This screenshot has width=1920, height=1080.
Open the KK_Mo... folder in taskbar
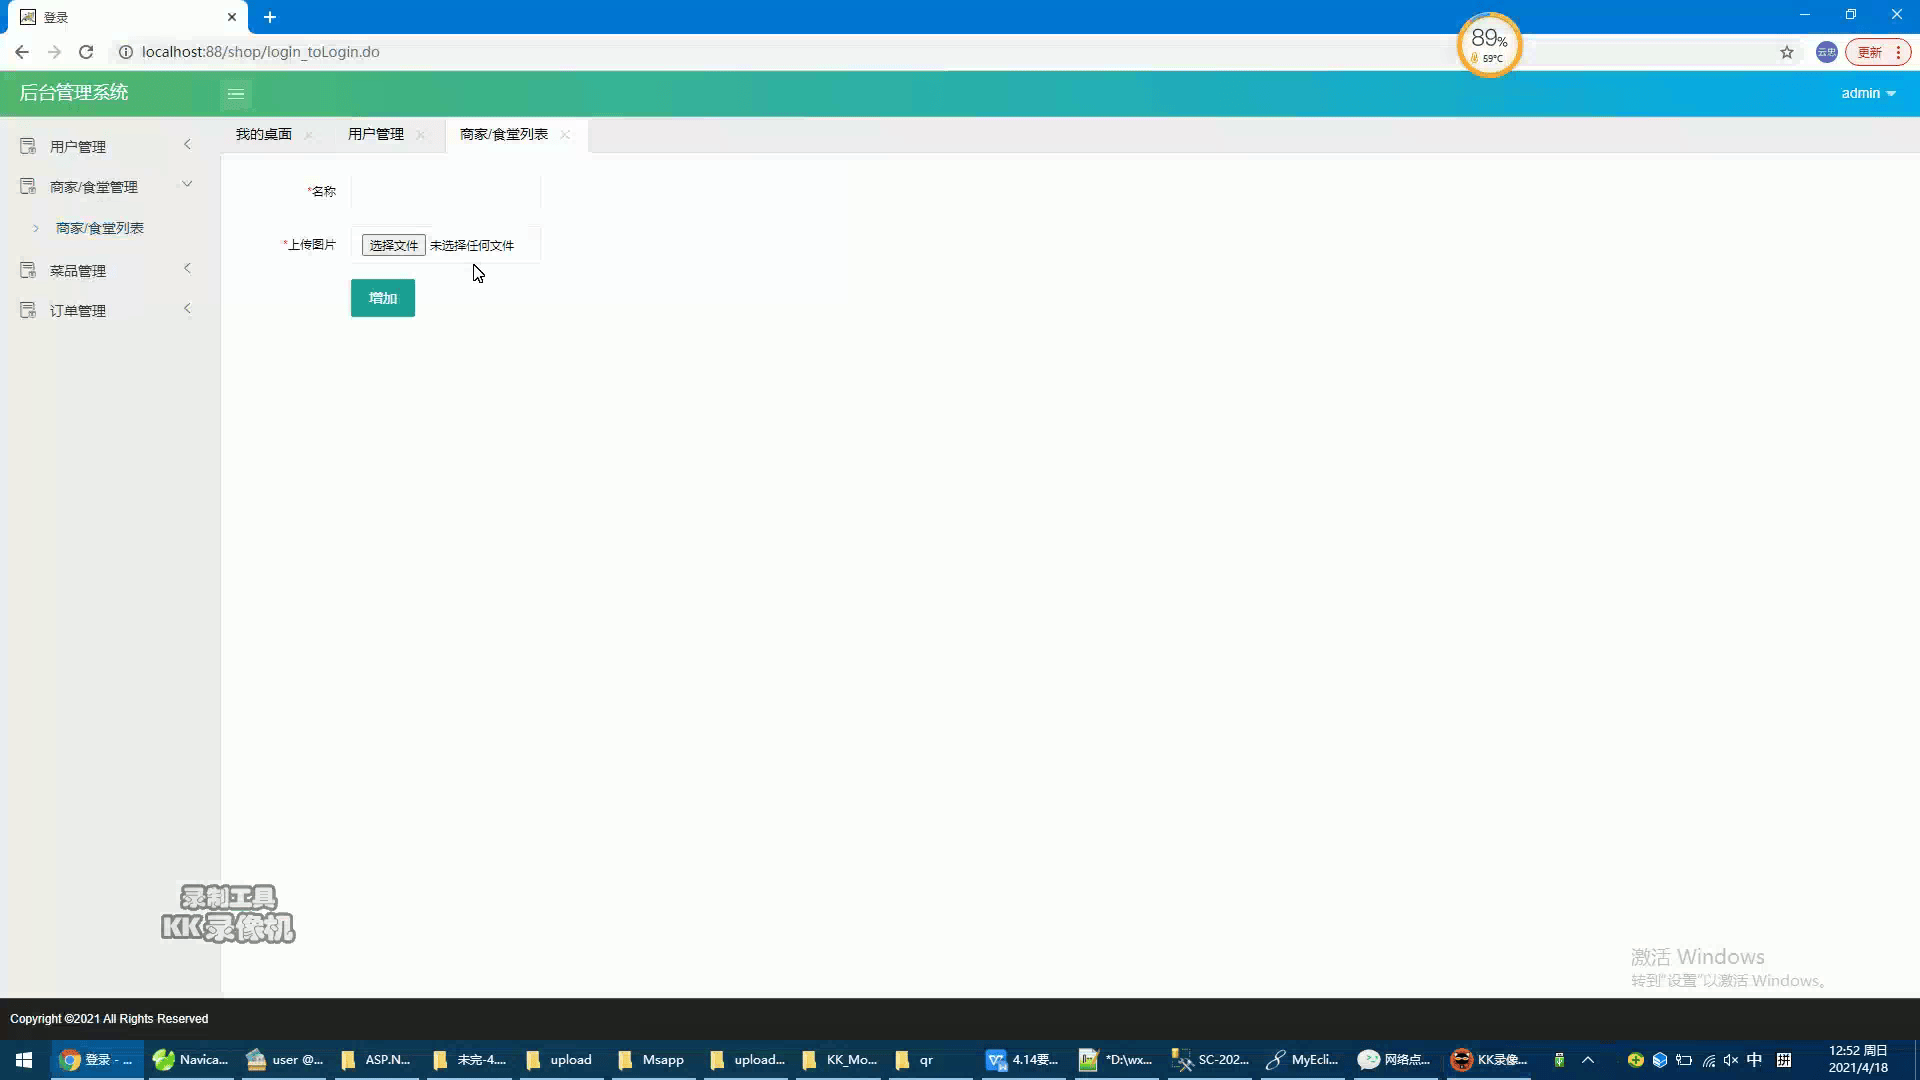(x=841, y=1060)
